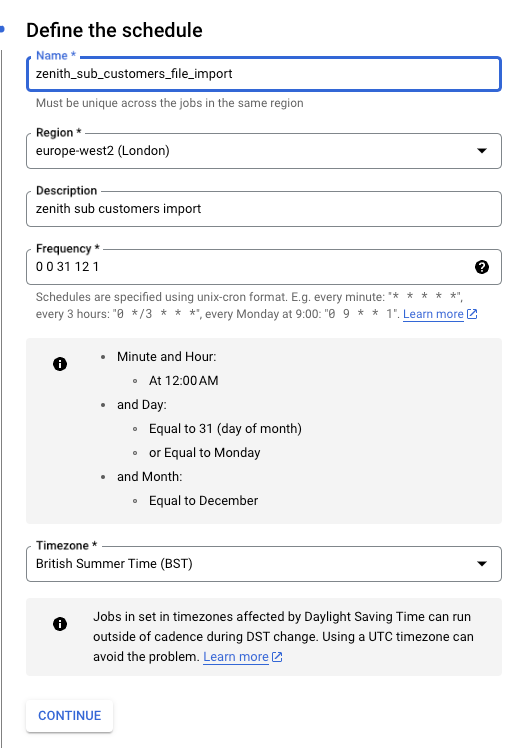This screenshot has height=748, width=524.
Task: Click the Frequency help question mark icon
Action: click(482, 267)
